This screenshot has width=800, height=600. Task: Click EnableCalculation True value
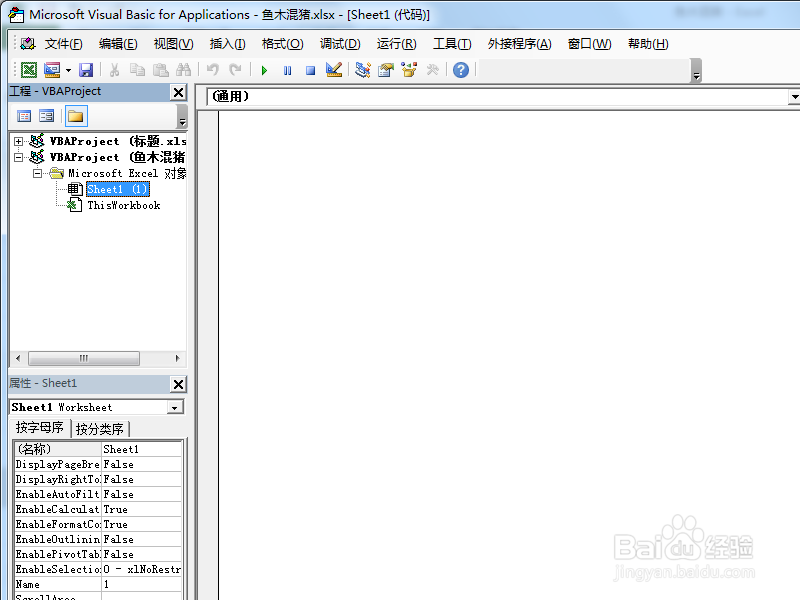pyautogui.click(x=142, y=509)
